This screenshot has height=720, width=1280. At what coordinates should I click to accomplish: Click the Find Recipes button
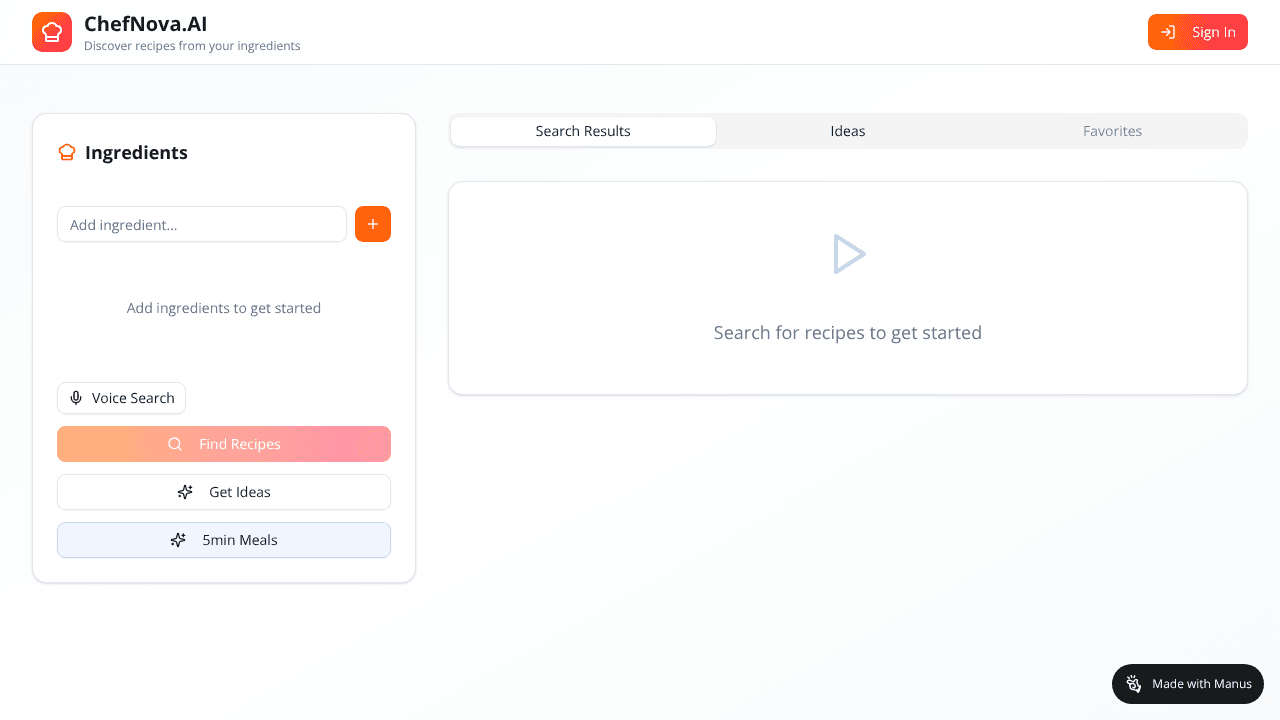coord(224,444)
